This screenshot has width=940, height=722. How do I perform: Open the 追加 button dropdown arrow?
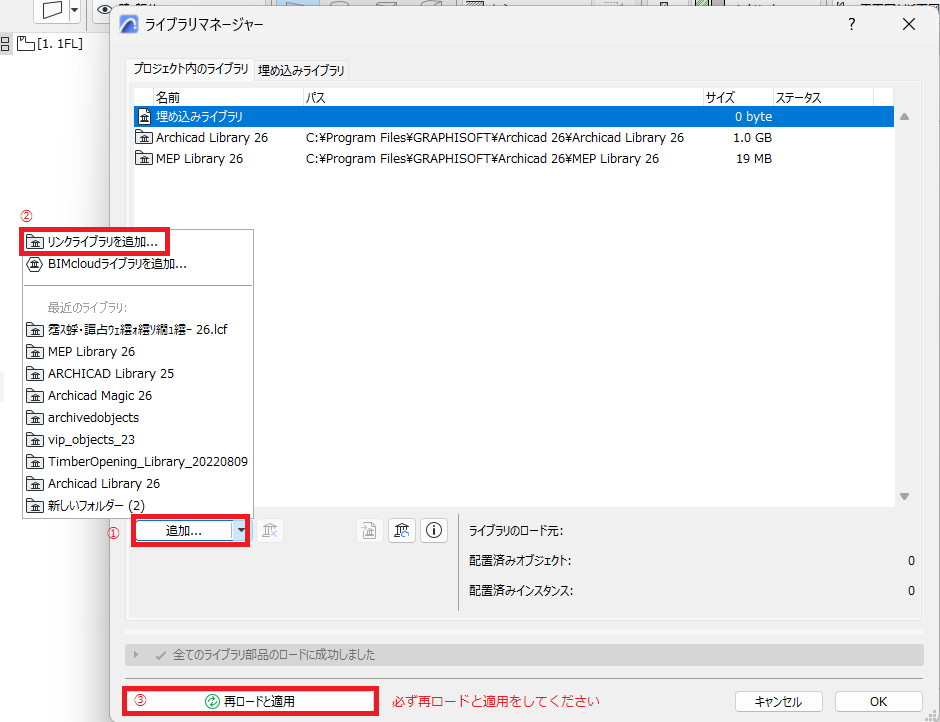click(240, 531)
